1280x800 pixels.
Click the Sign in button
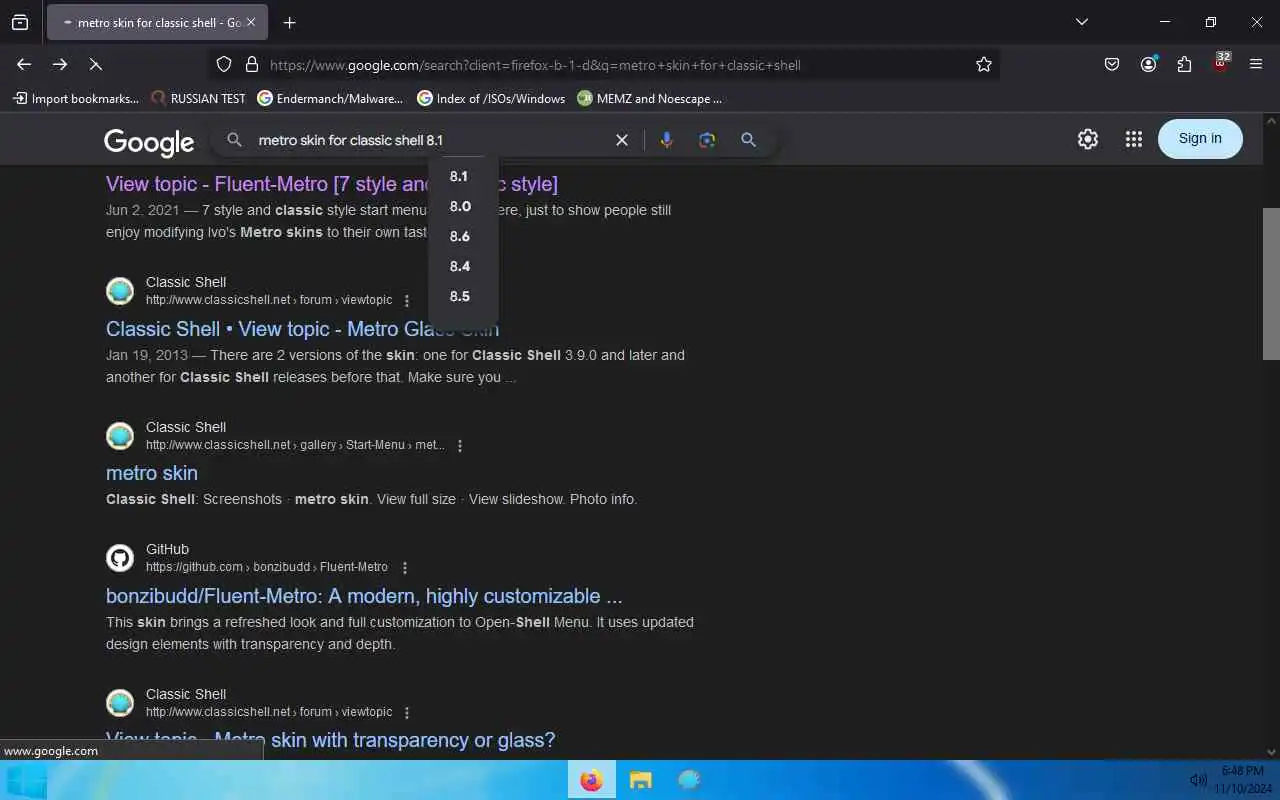(x=1200, y=138)
